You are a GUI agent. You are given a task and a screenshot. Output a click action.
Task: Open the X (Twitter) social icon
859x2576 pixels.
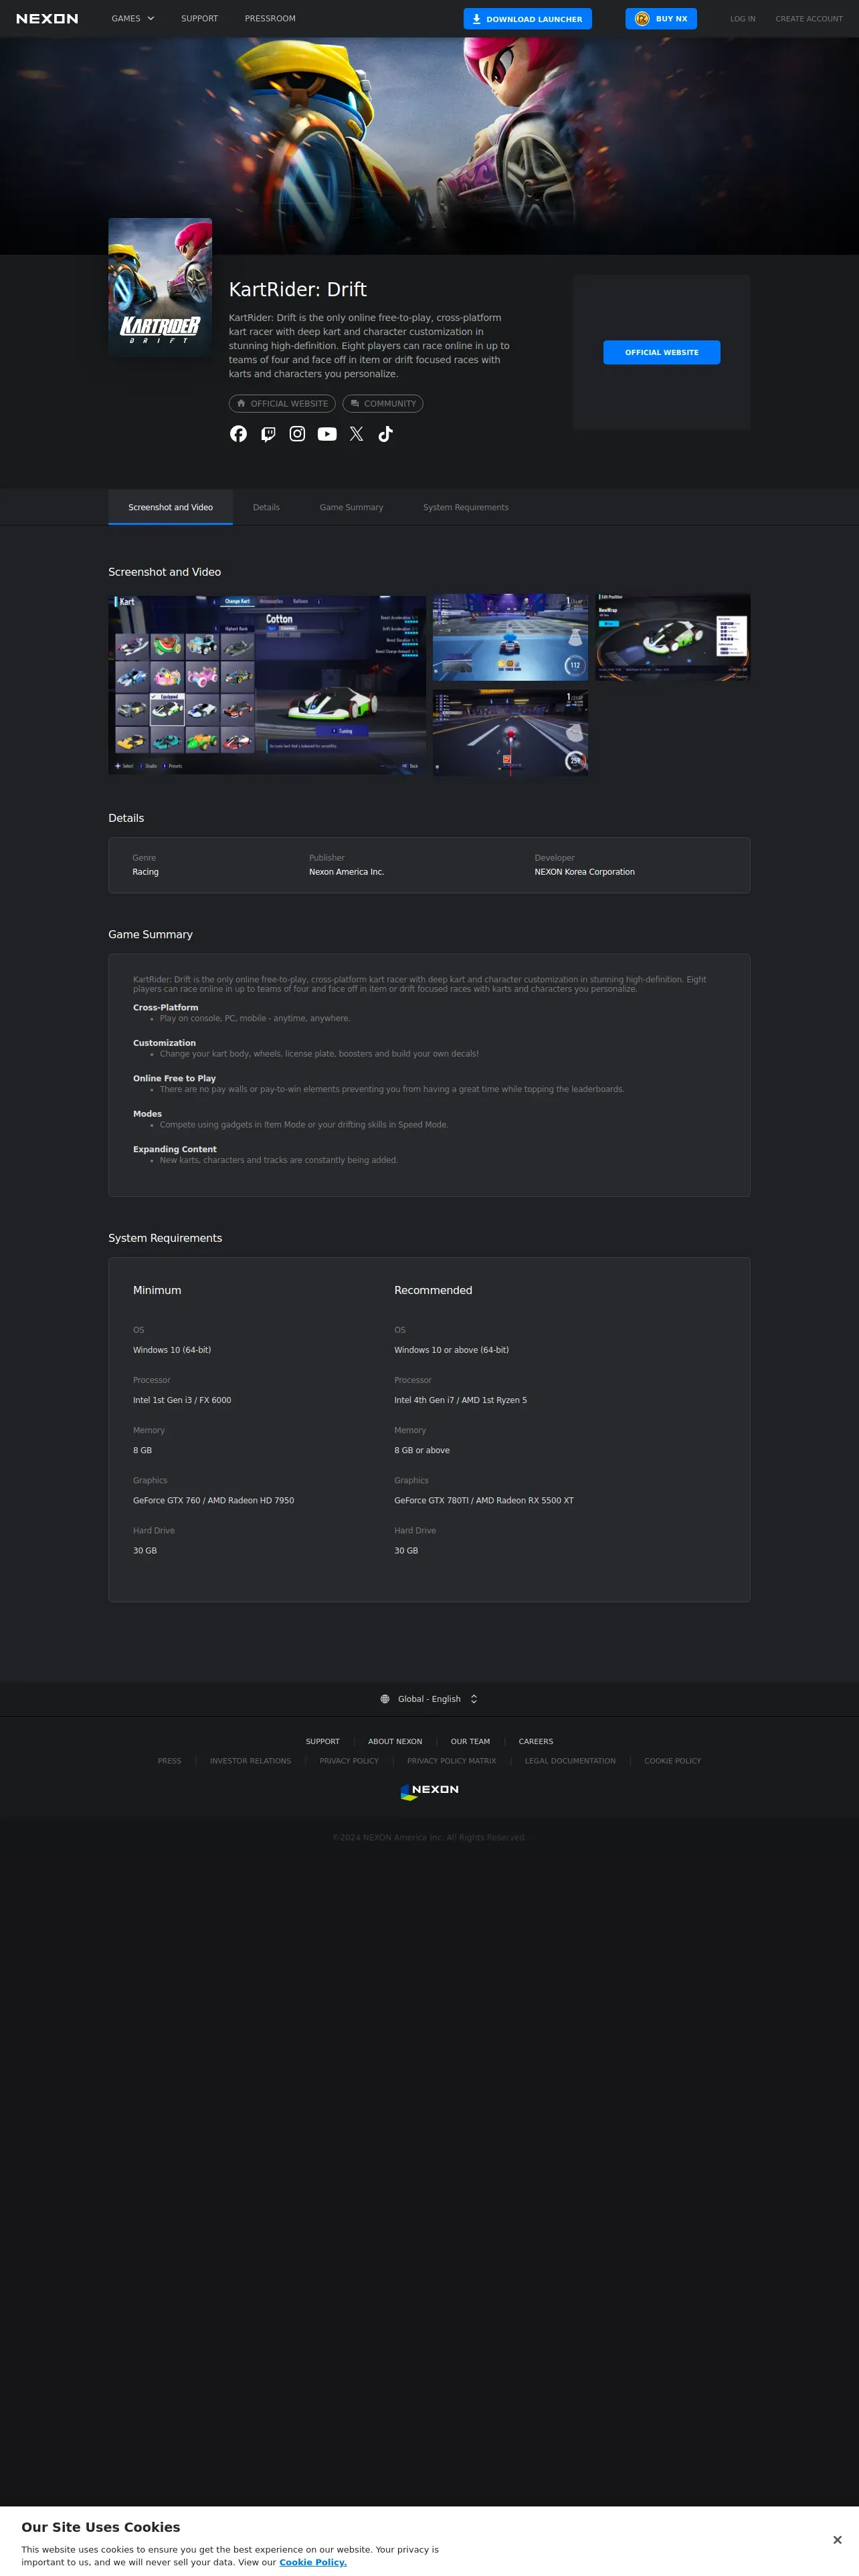[x=356, y=434]
